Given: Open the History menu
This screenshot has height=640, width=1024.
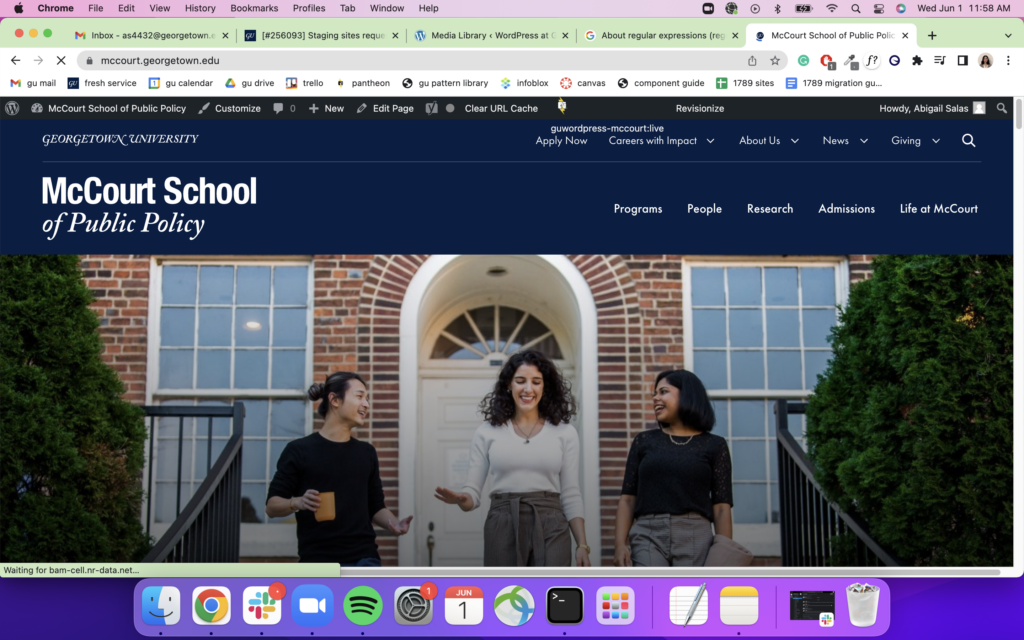Looking at the screenshot, I should click(200, 8).
